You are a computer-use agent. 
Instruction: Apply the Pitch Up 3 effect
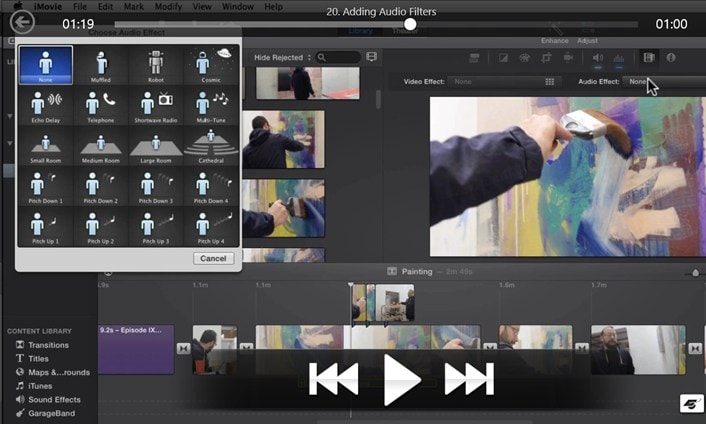pyautogui.click(x=156, y=227)
